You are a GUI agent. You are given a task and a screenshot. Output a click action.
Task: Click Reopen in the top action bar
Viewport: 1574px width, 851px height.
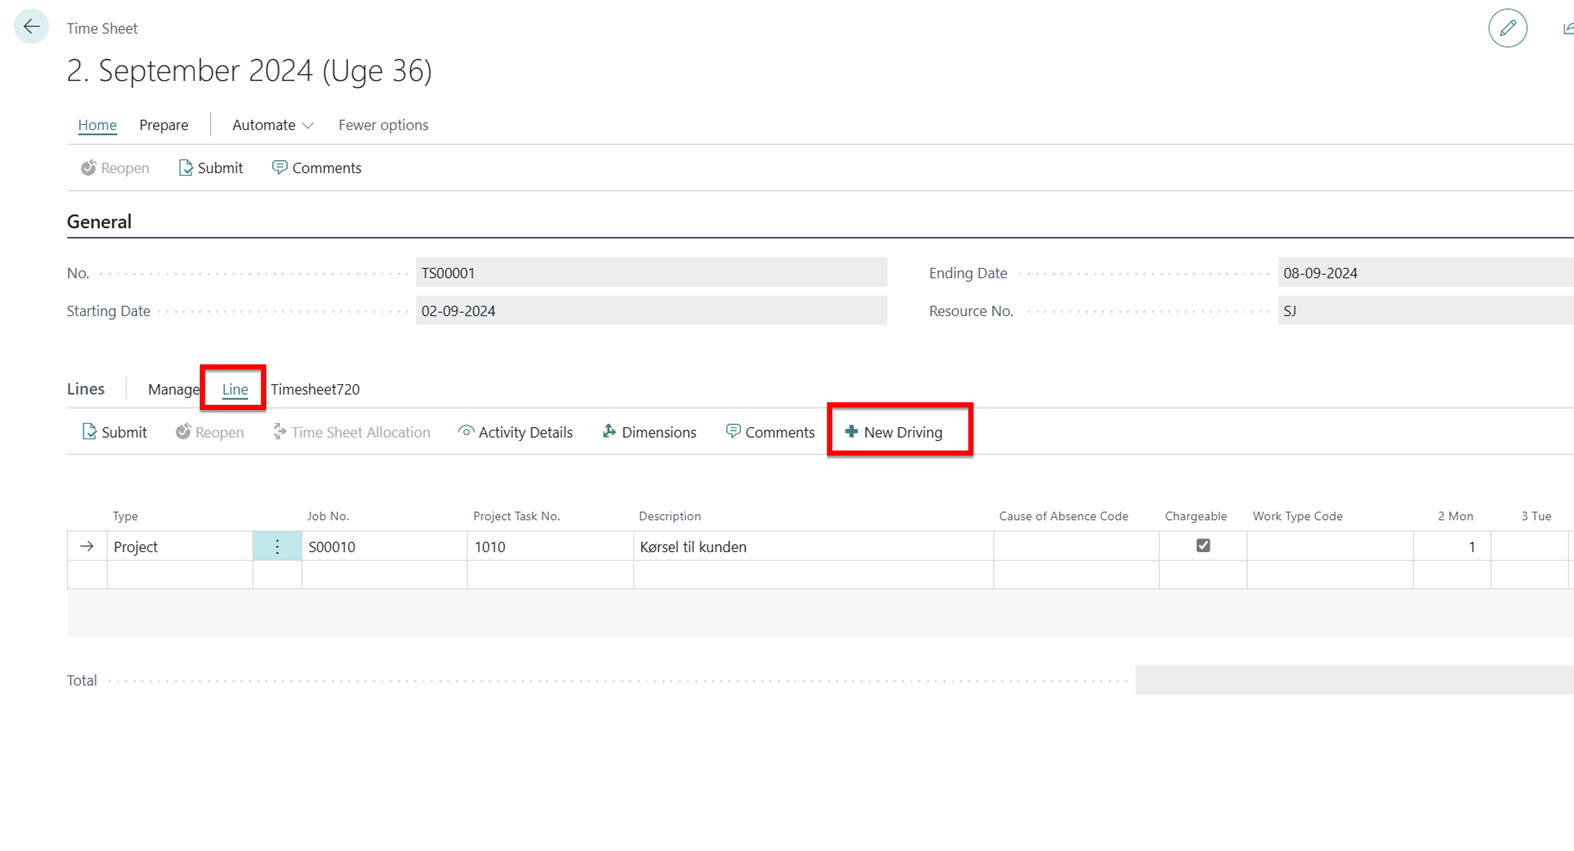(x=115, y=168)
